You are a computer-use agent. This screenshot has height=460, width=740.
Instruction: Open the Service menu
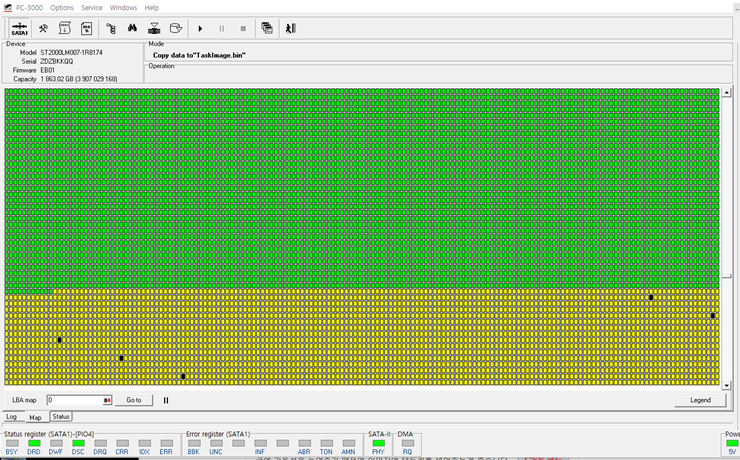[x=92, y=7]
